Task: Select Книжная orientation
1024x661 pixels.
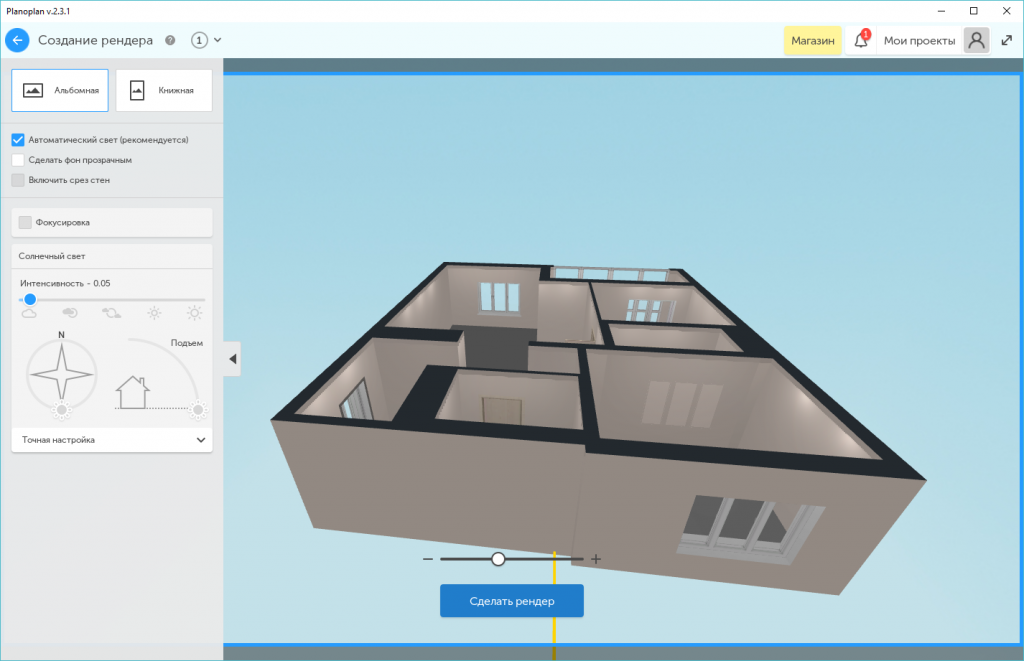Action: click(164, 90)
